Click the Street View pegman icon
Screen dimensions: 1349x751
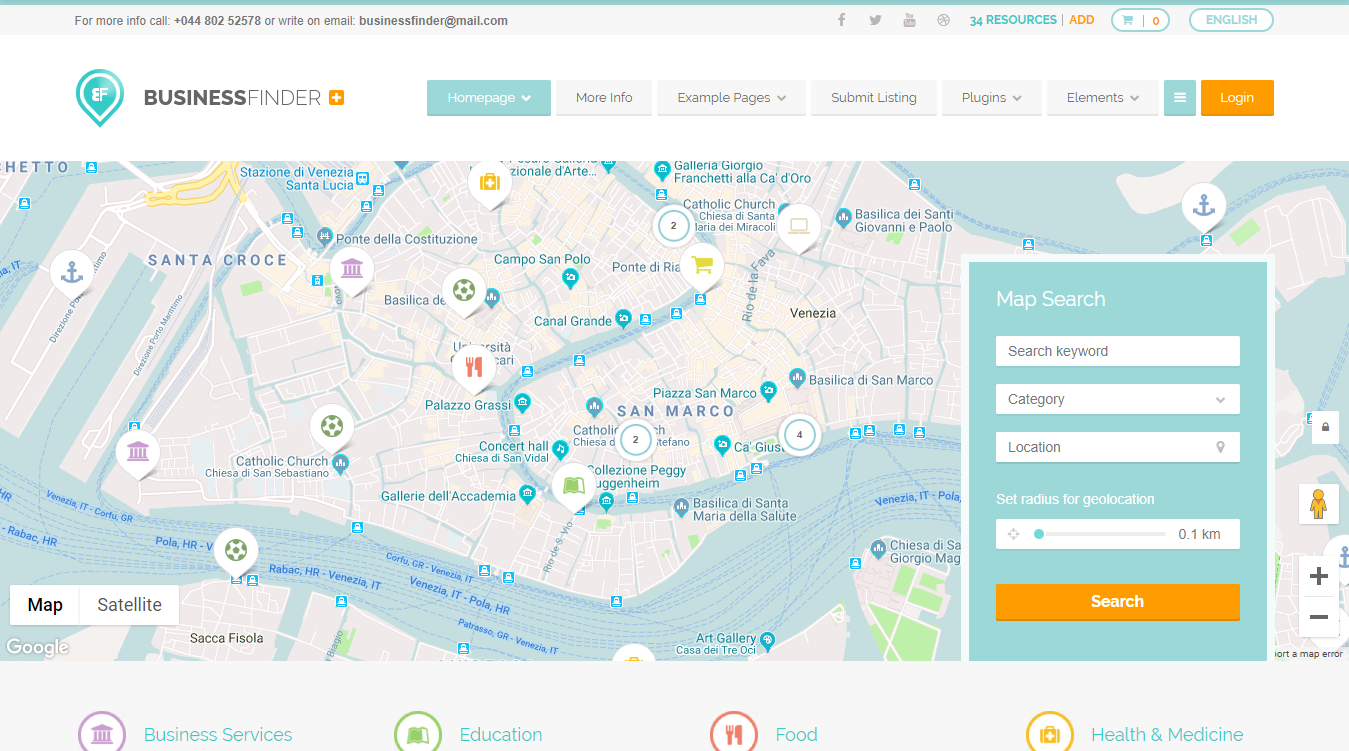tap(1318, 503)
